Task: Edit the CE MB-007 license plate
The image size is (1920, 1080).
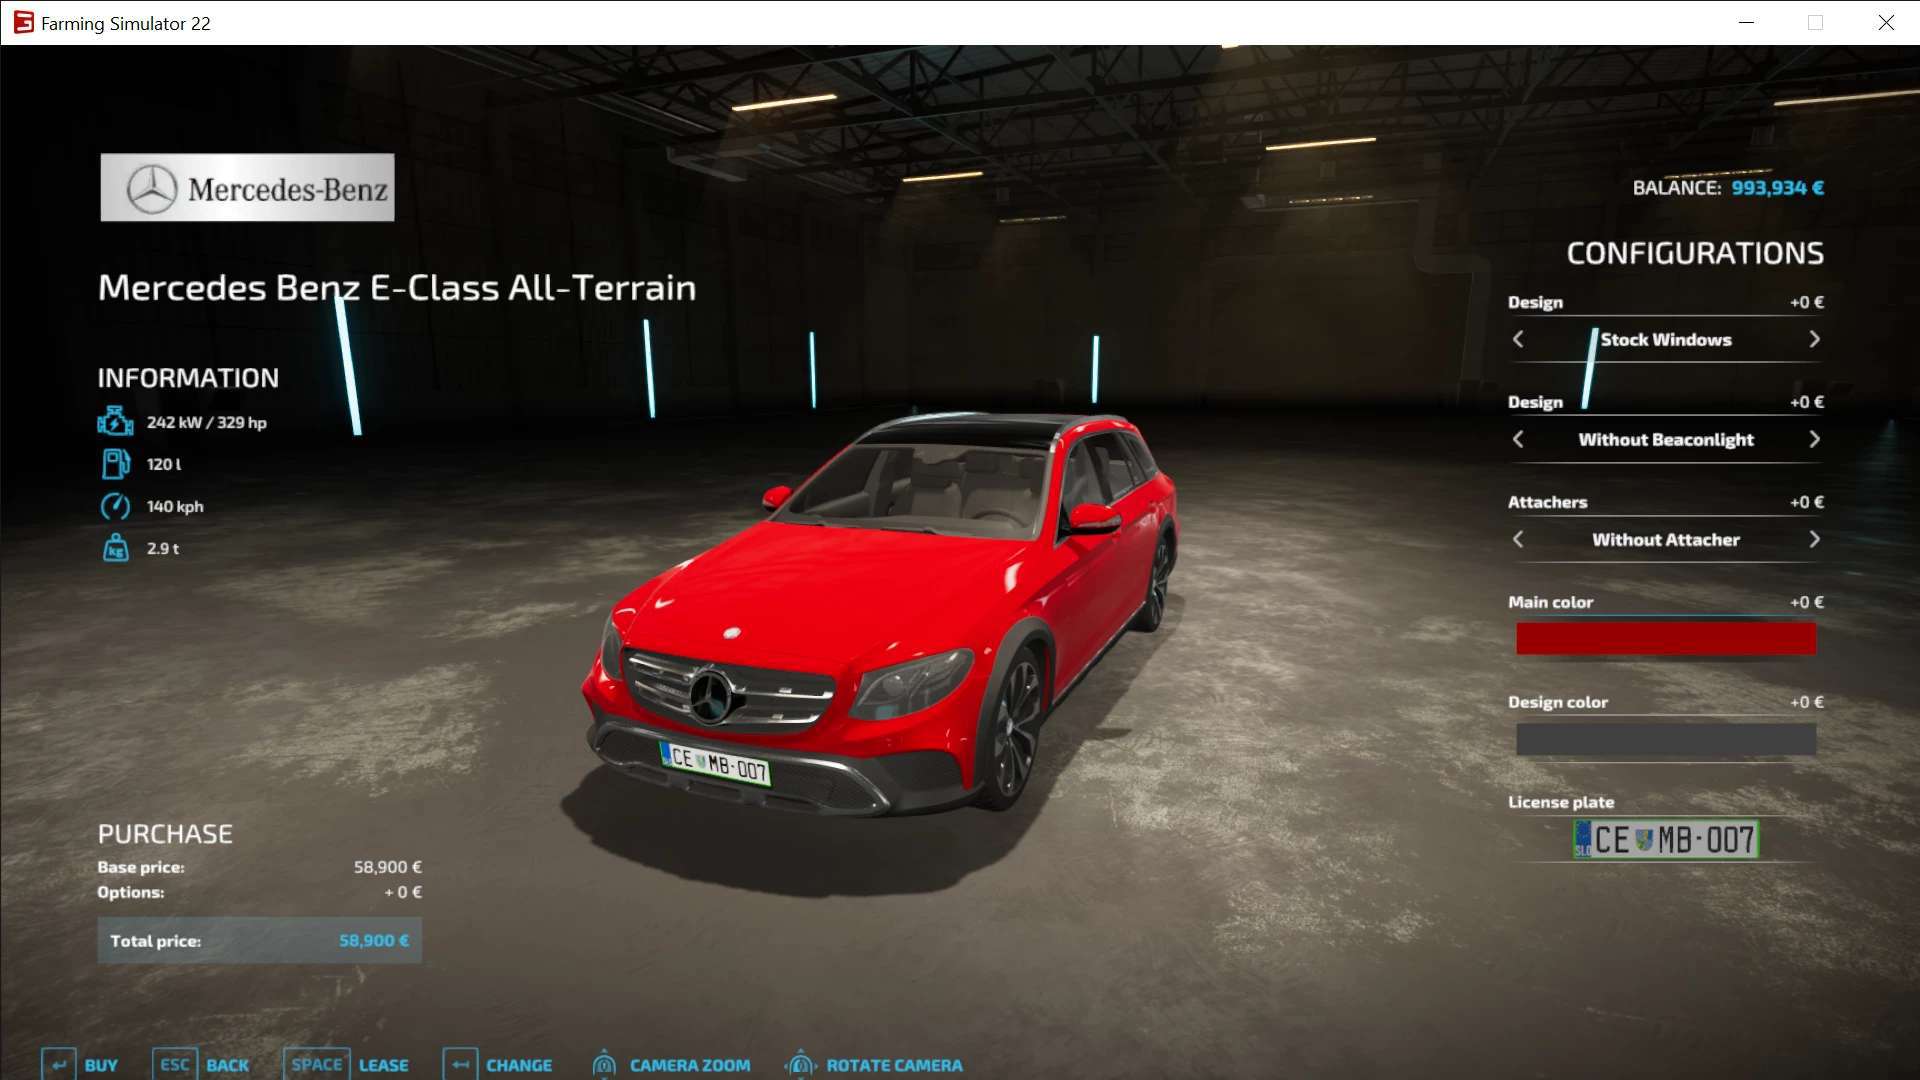Action: pyautogui.click(x=1665, y=839)
